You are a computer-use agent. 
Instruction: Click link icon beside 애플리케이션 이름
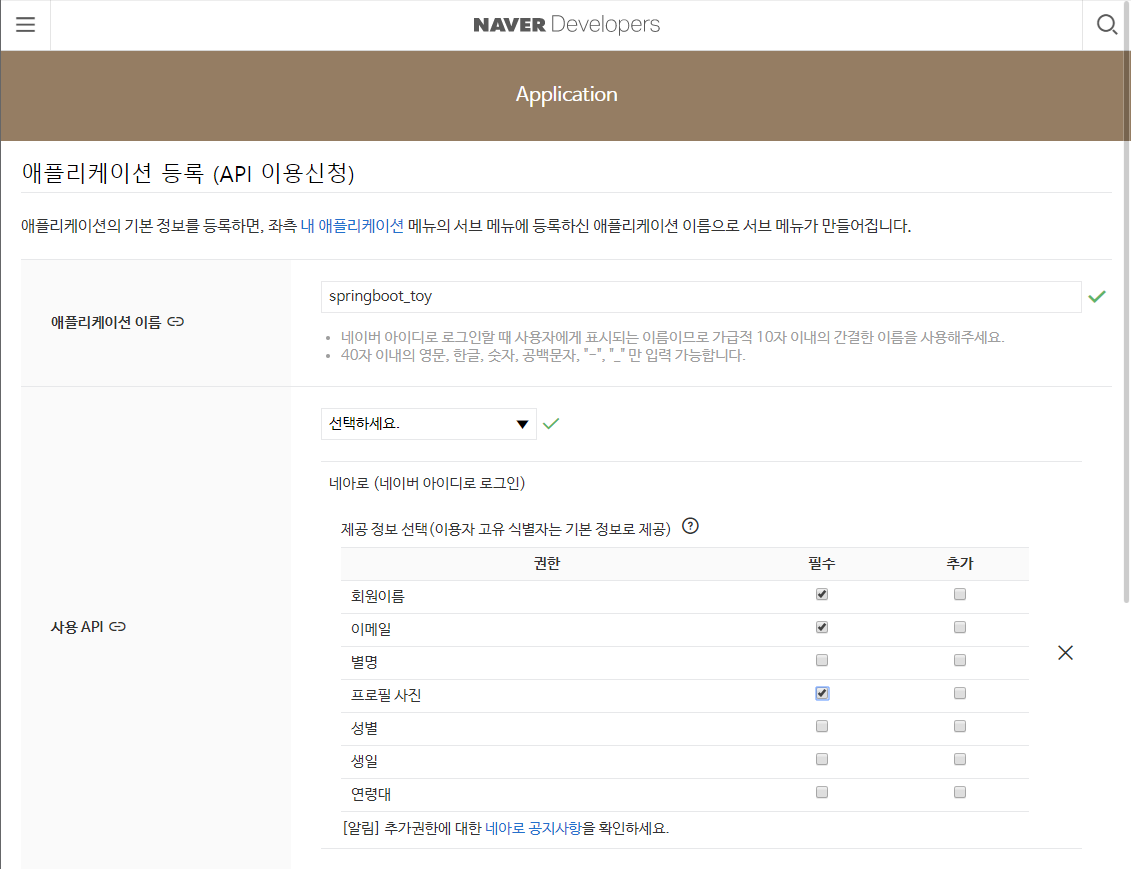176,322
